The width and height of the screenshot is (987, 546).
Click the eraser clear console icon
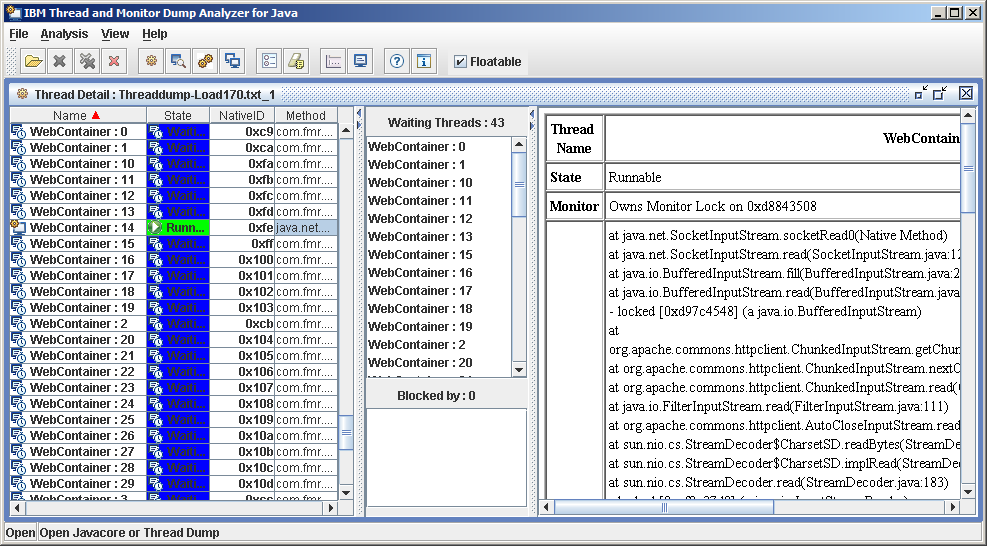(x=296, y=61)
